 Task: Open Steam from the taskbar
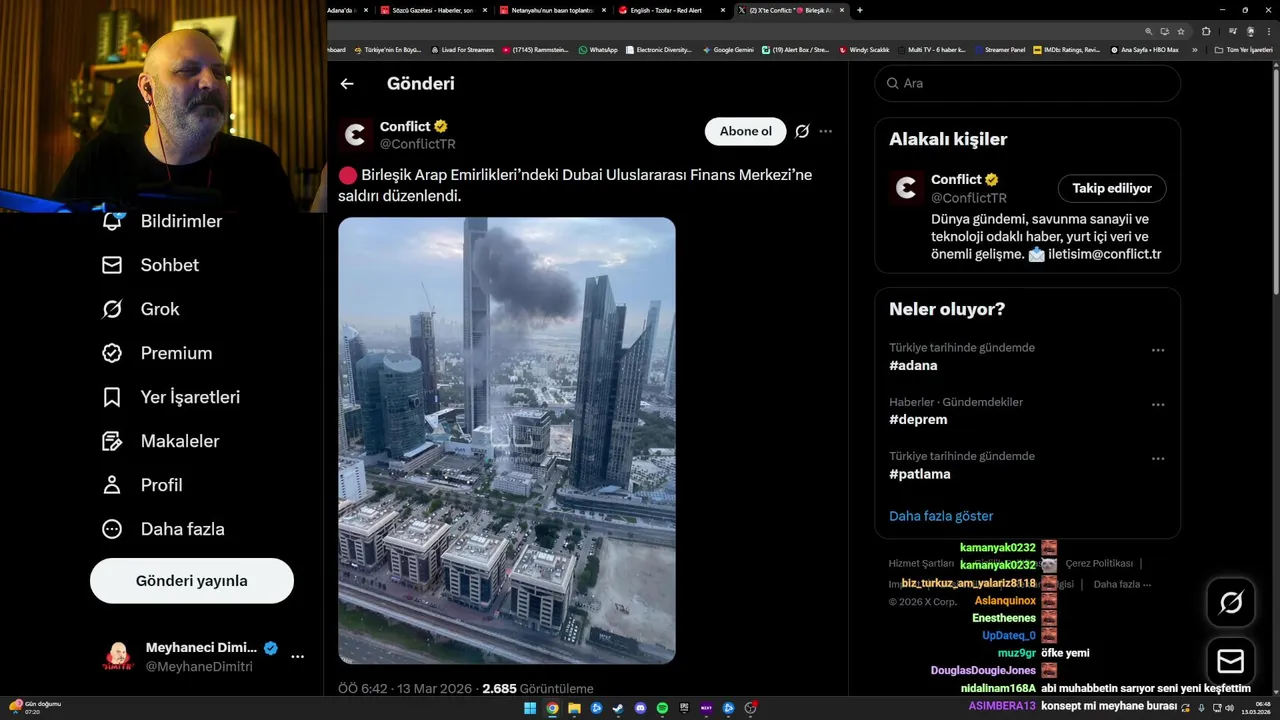pyautogui.click(x=618, y=708)
